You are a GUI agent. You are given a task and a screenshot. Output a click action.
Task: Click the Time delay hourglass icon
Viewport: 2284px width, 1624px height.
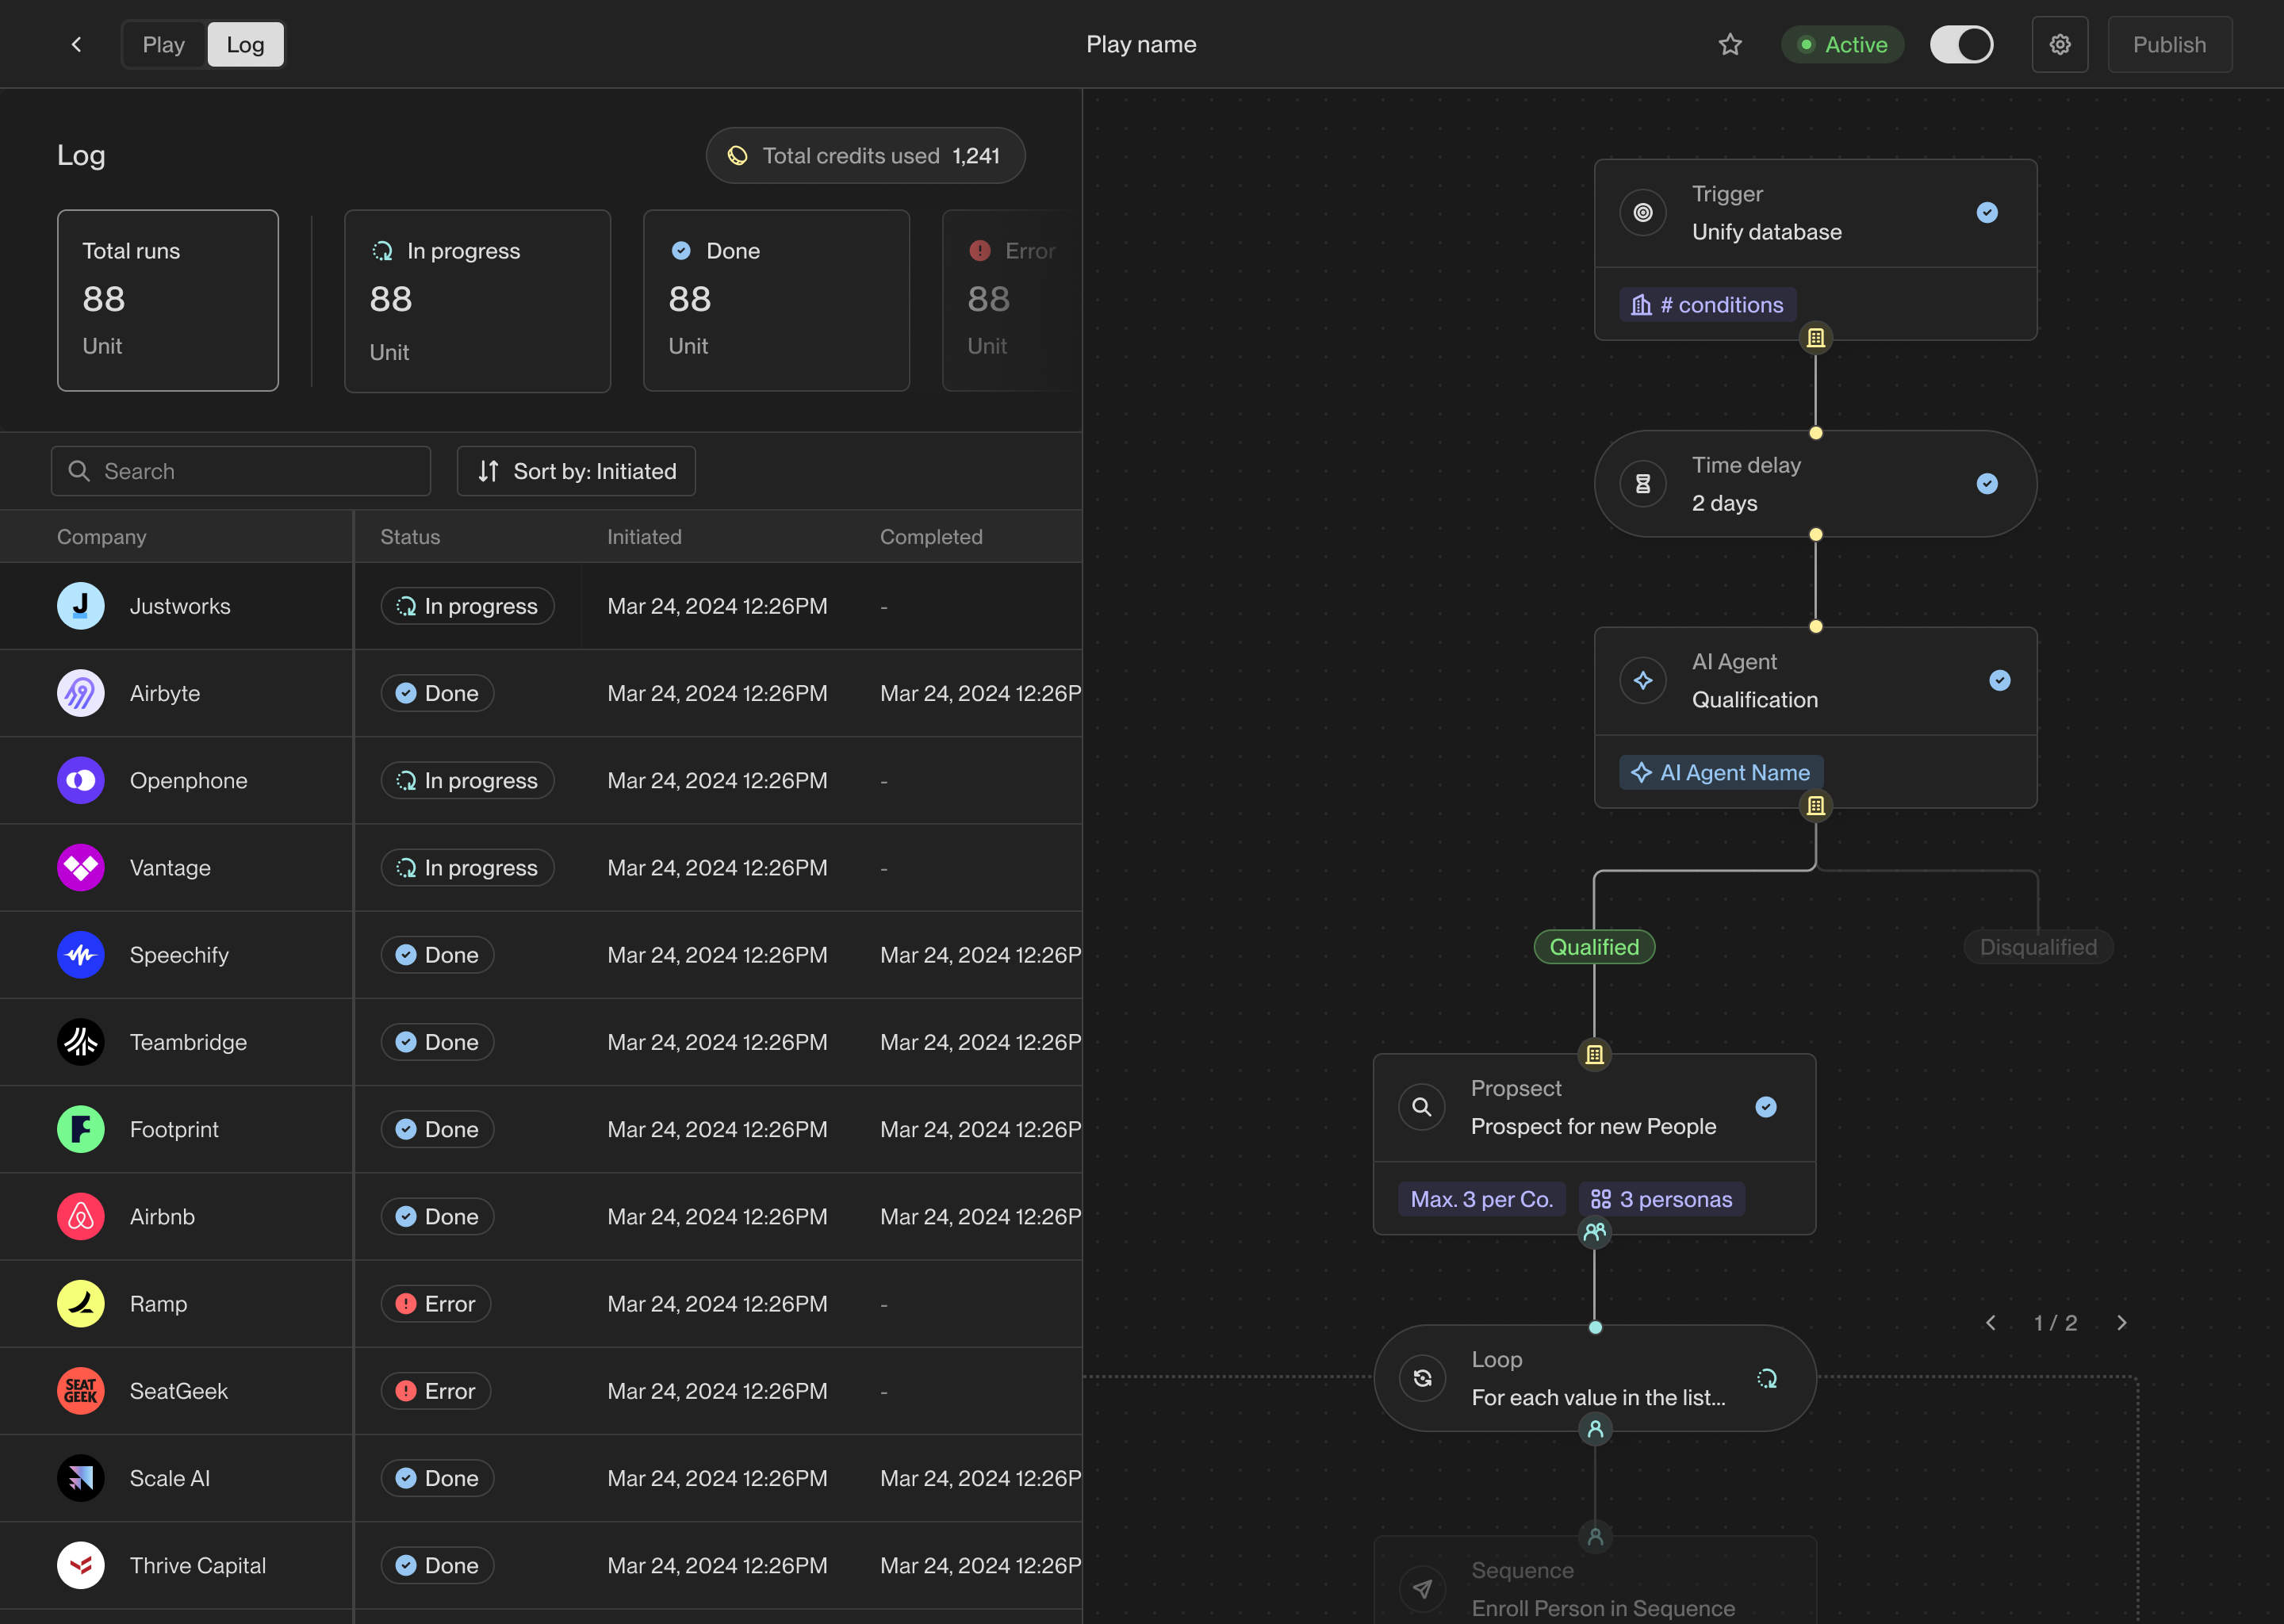pyautogui.click(x=1642, y=484)
